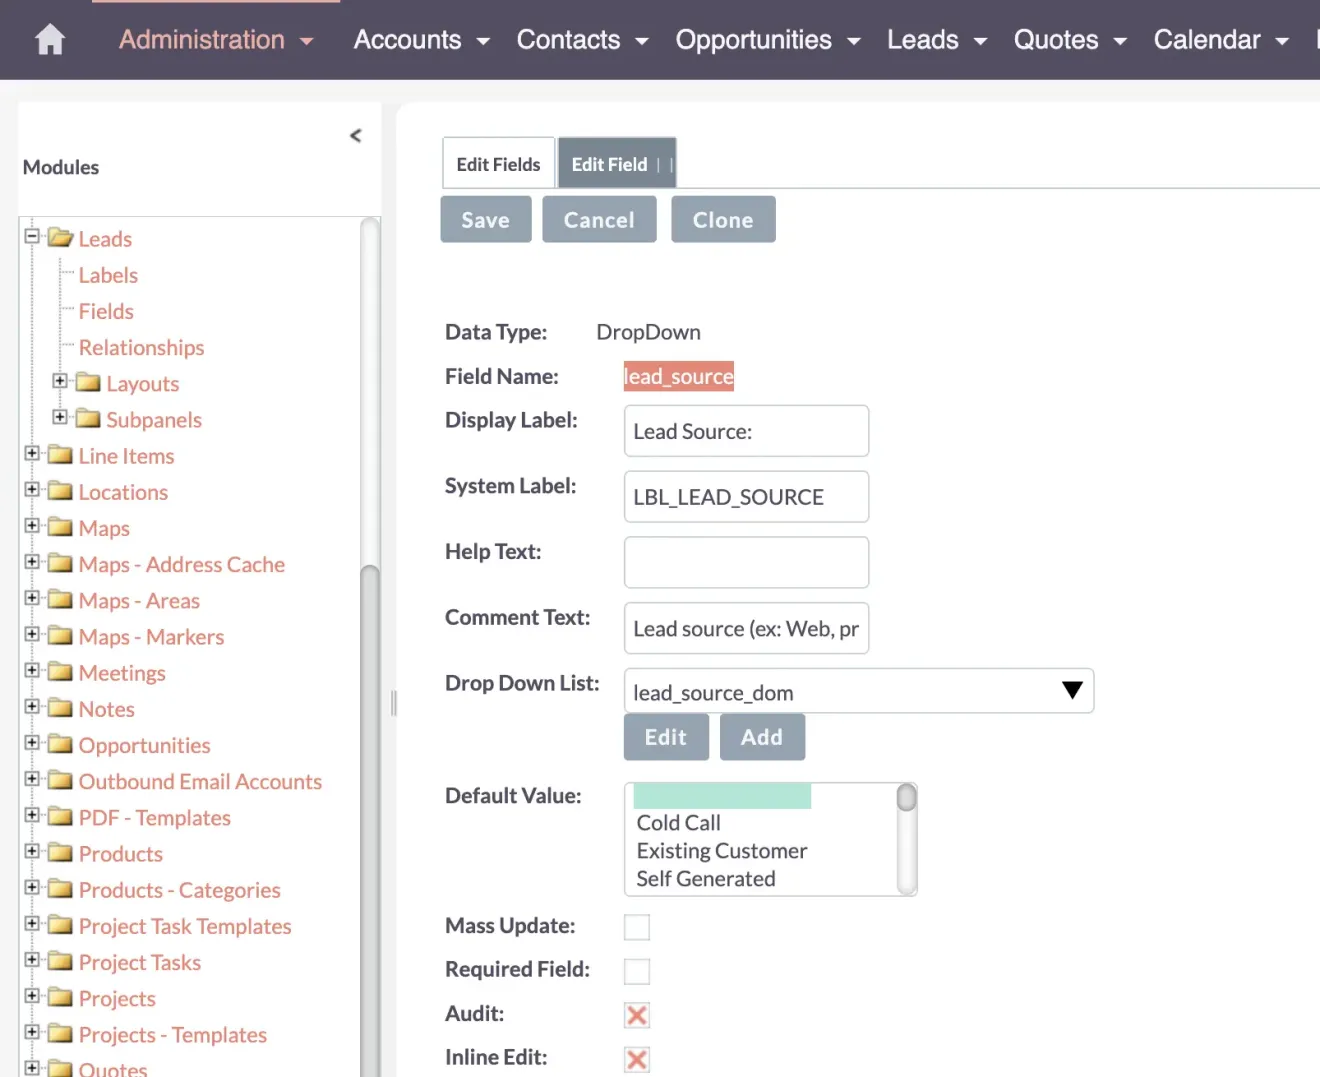The height and width of the screenshot is (1077, 1320).
Task: Expand the Layouts tree node
Action: click(x=60, y=381)
